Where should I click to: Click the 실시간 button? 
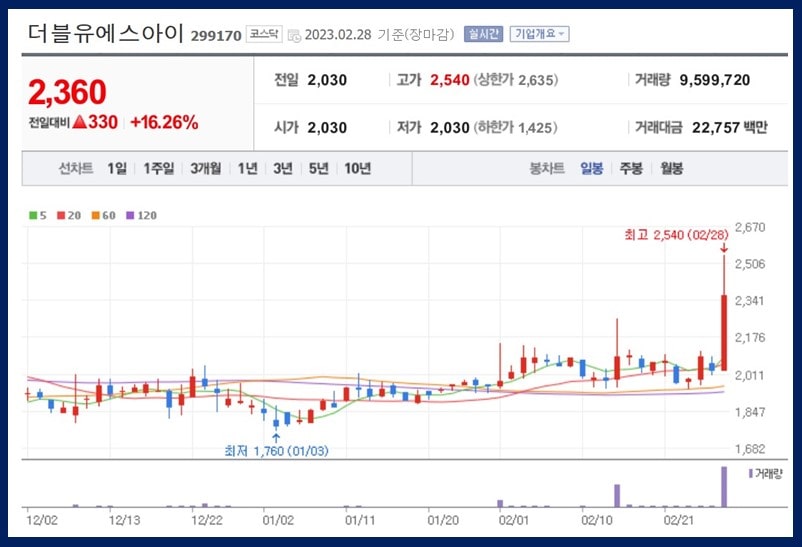pyautogui.click(x=483, y=34)
